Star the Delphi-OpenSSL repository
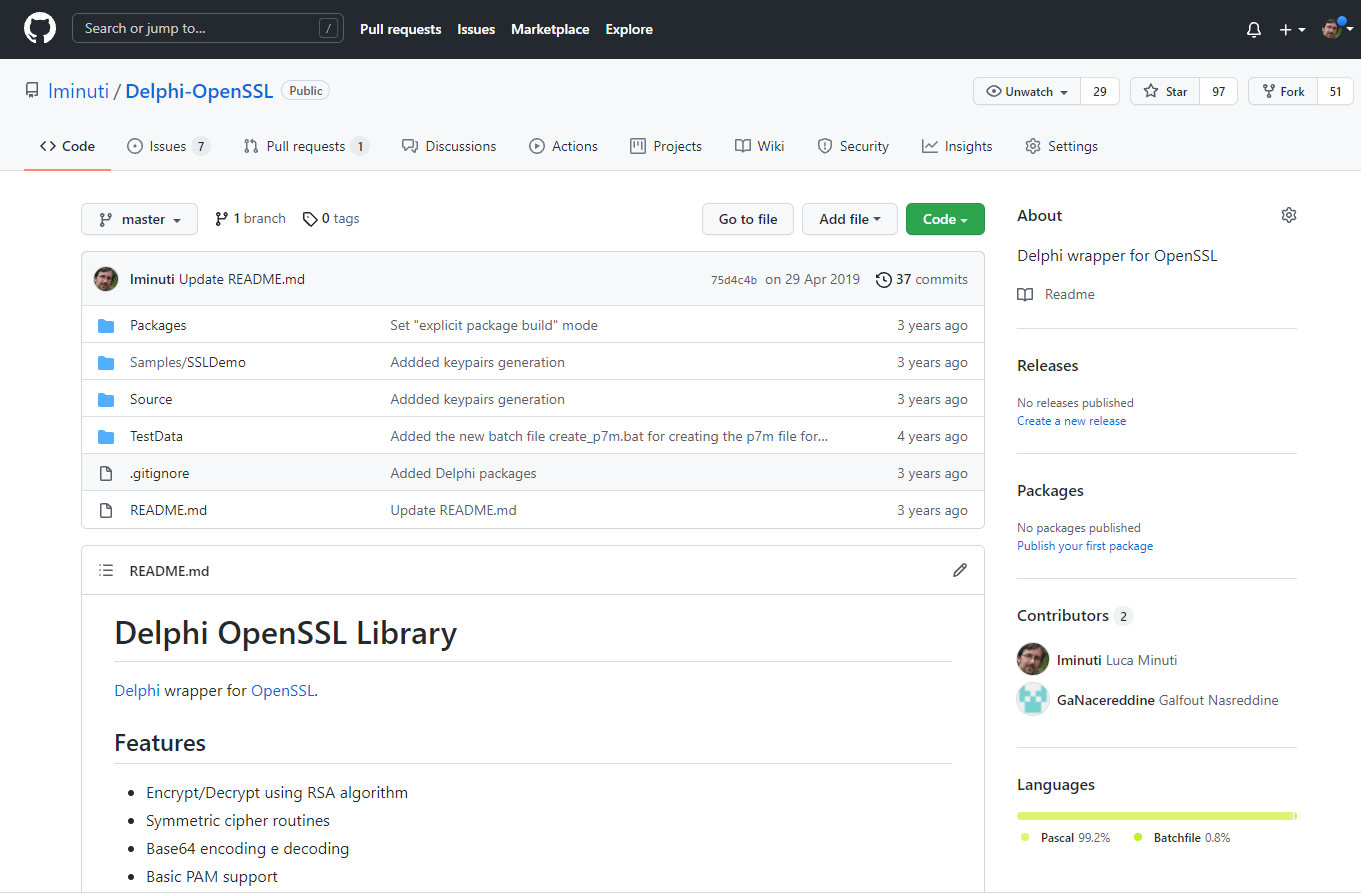 pos(1165,91)
